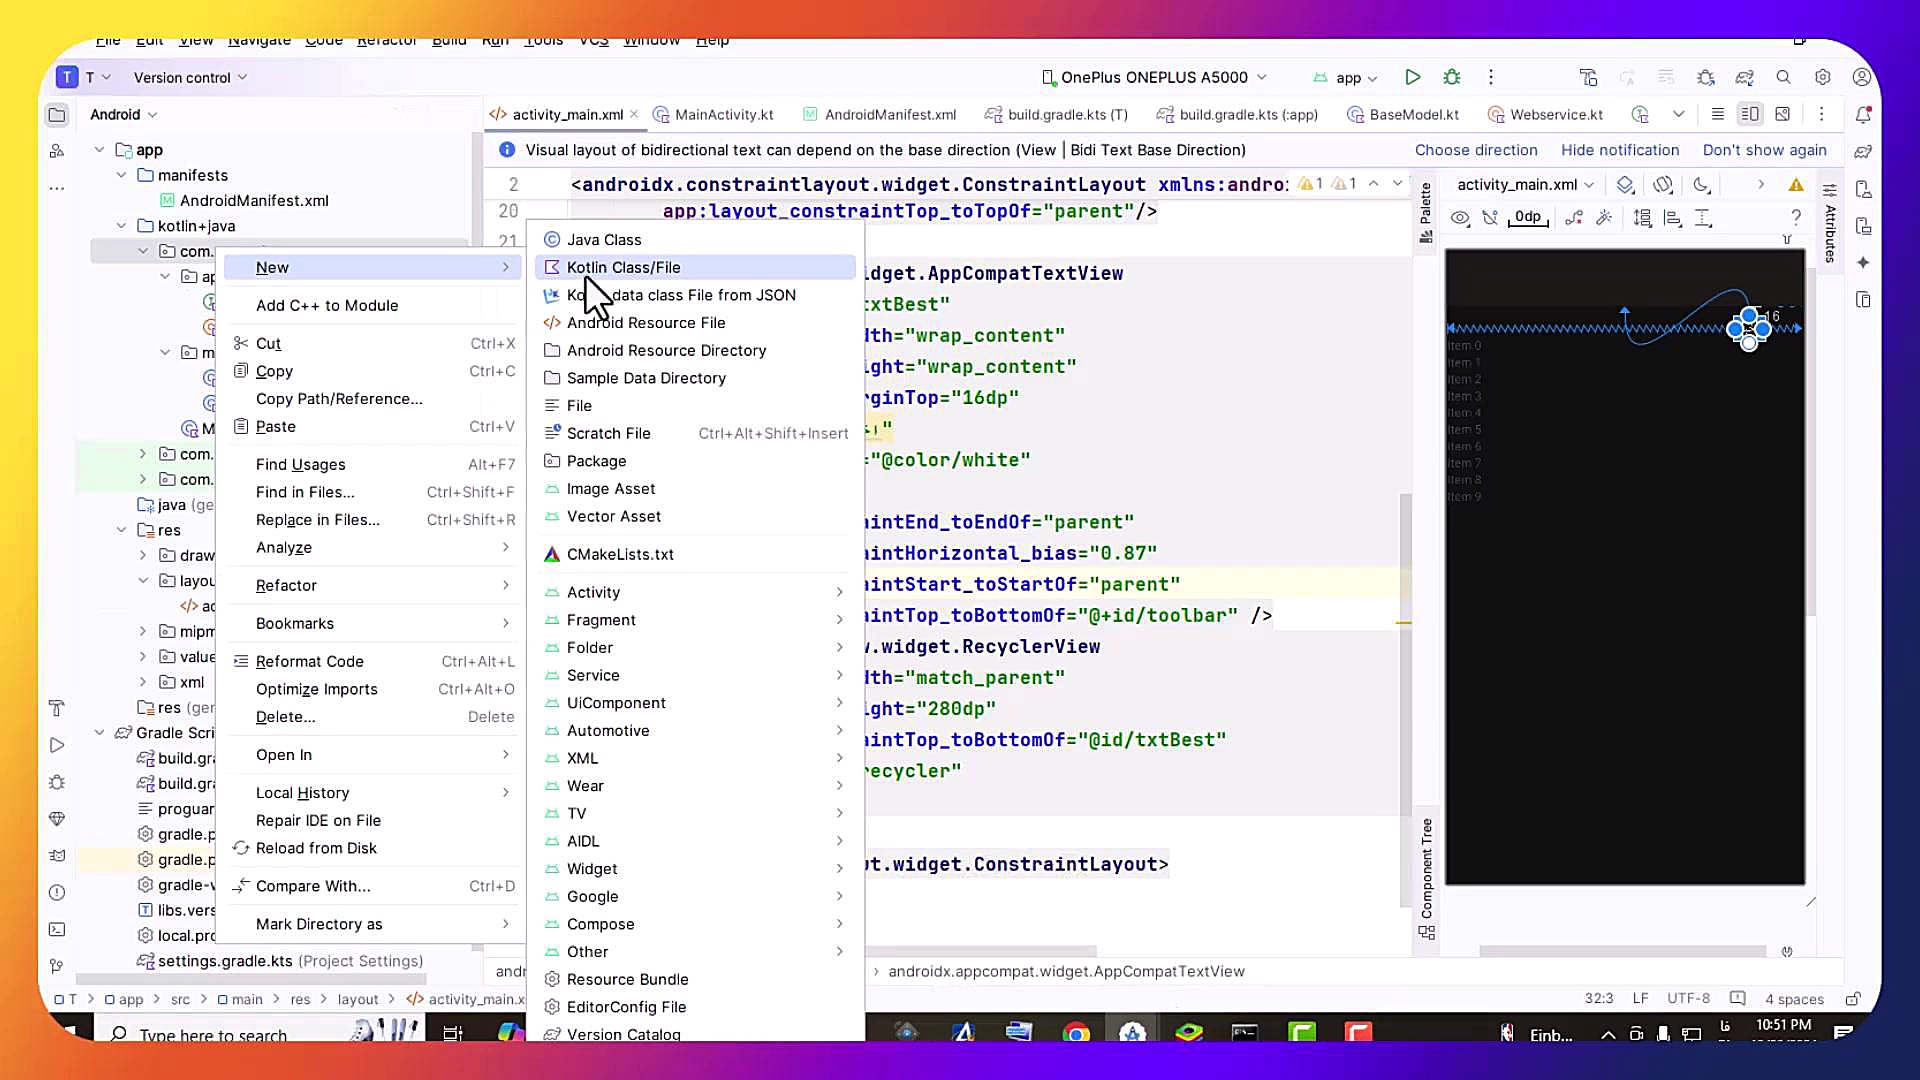Choose Kotlin Class/File in New submenu
This screenshot has width=1920, height=1080.
[695, 267]
